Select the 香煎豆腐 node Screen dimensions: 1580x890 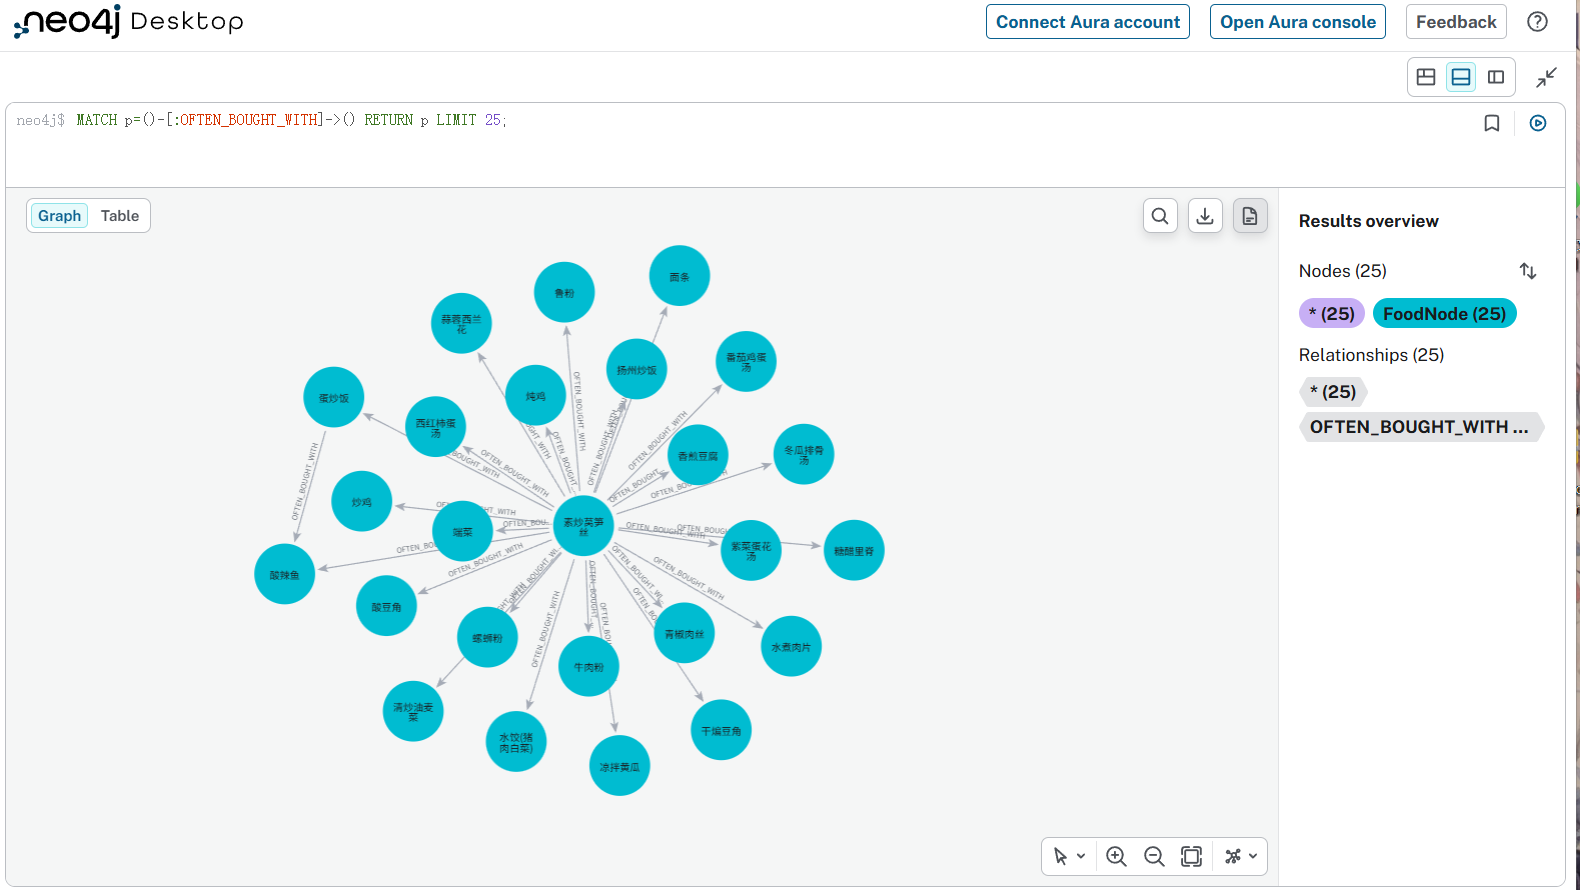pyautogui.click(x=697, y=455)
